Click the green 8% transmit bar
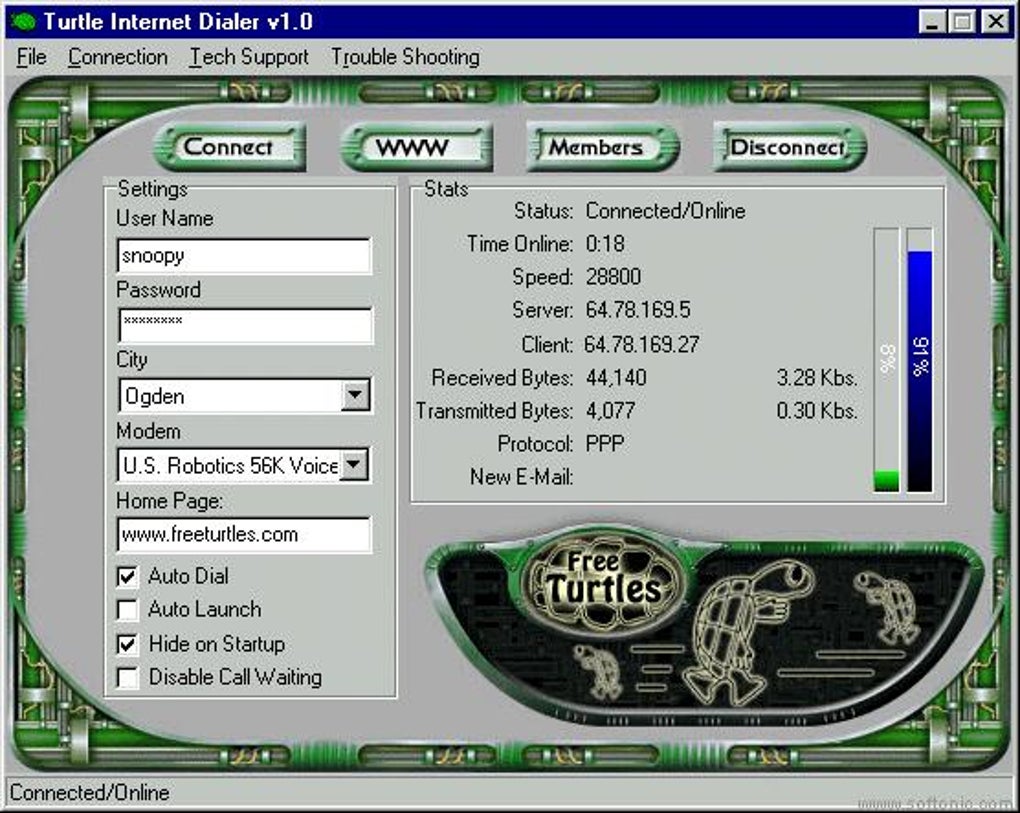Screen dimensions: 1020x813 886,360
